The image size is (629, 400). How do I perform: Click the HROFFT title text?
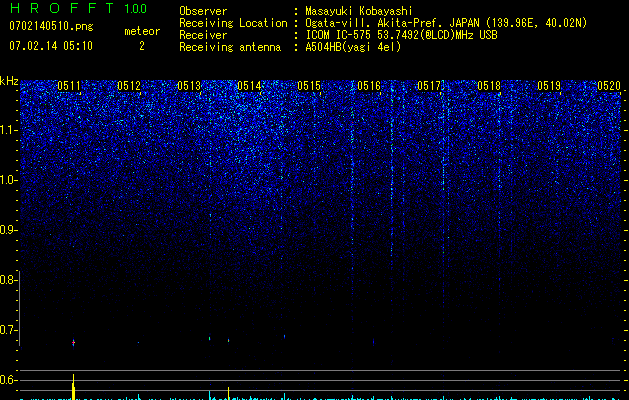click(62, 8)
